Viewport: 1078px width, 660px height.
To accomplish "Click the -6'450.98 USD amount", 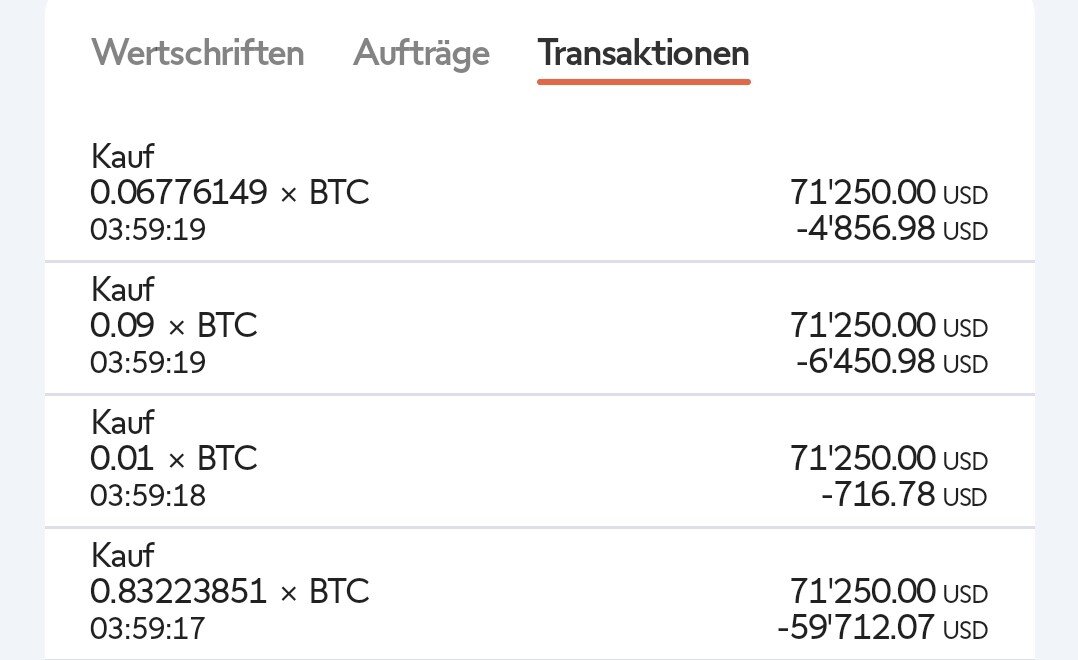I will pos(891,363).
